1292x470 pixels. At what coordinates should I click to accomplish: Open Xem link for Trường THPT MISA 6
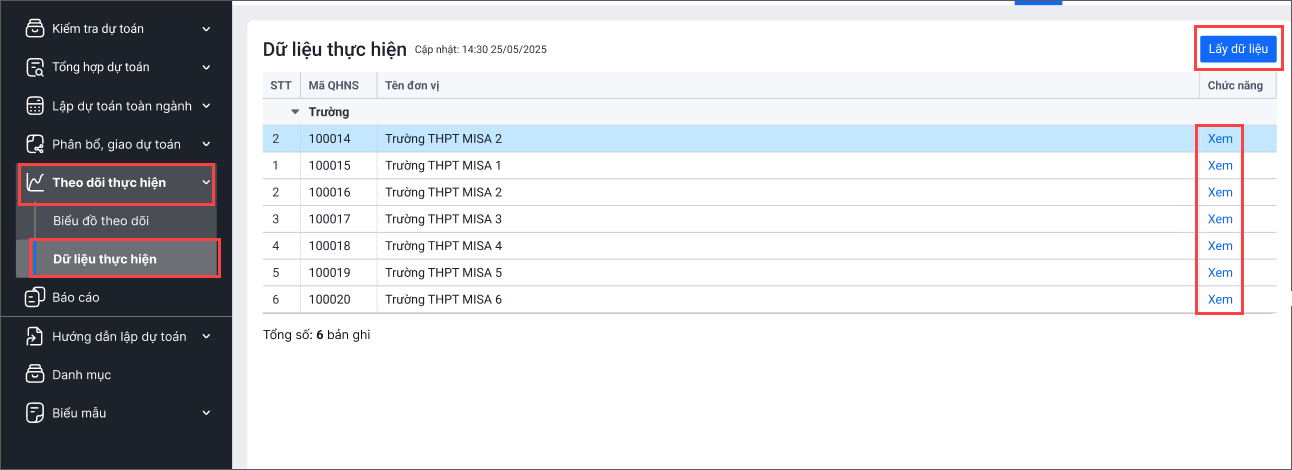[1220, 299]
